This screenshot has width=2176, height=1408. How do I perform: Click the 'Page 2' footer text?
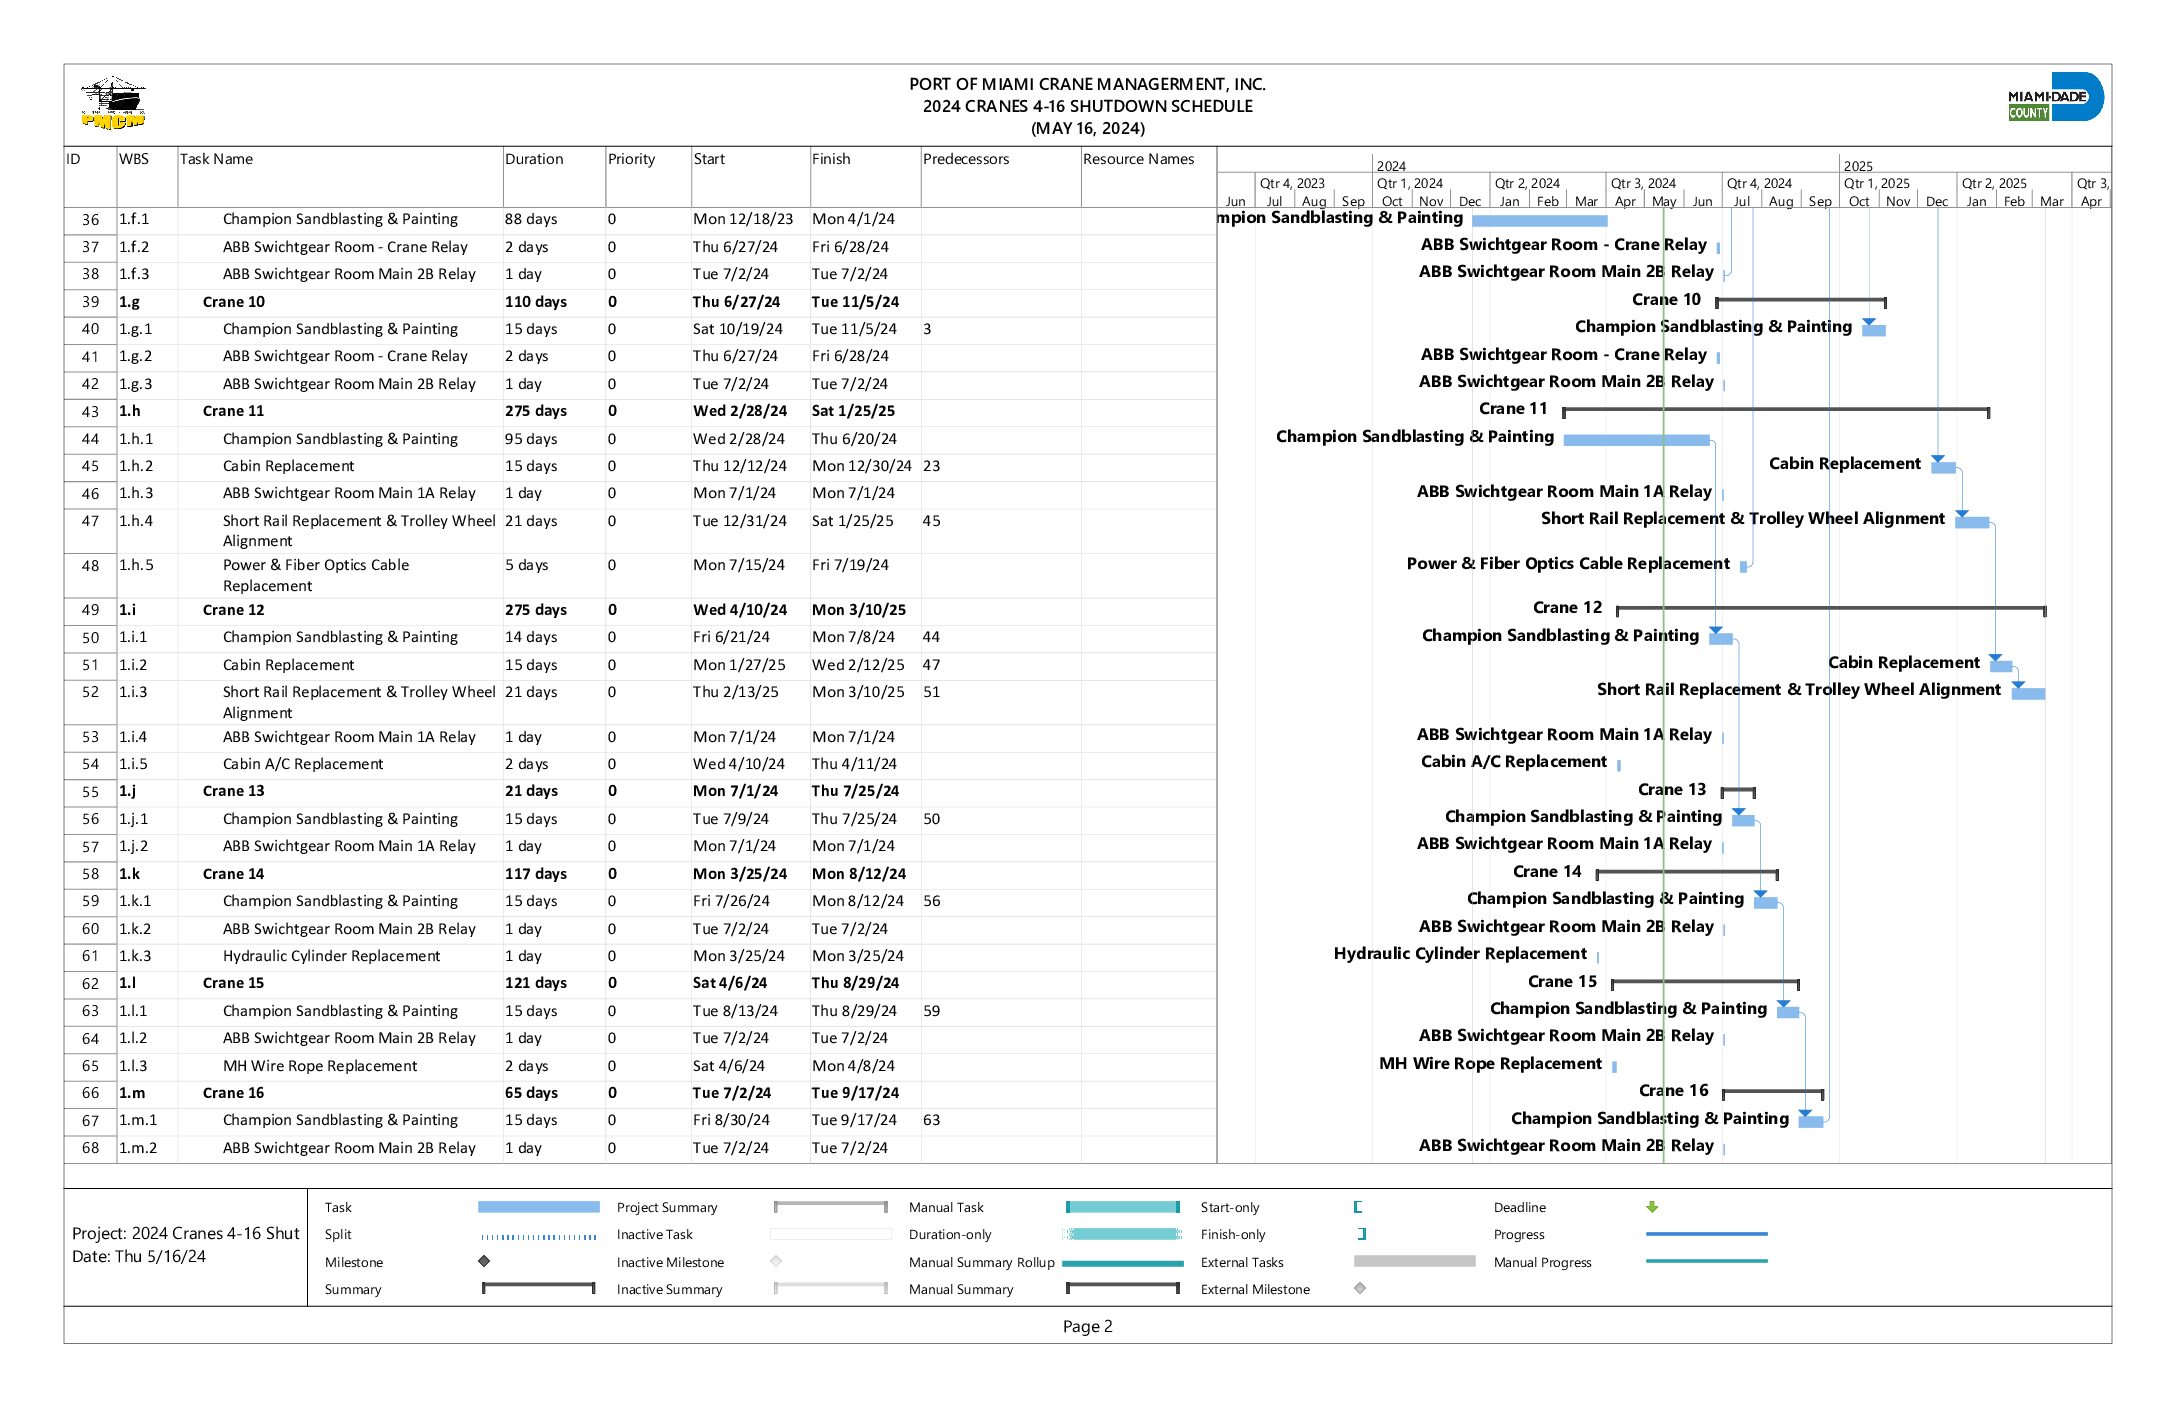pos(1087,1326)
